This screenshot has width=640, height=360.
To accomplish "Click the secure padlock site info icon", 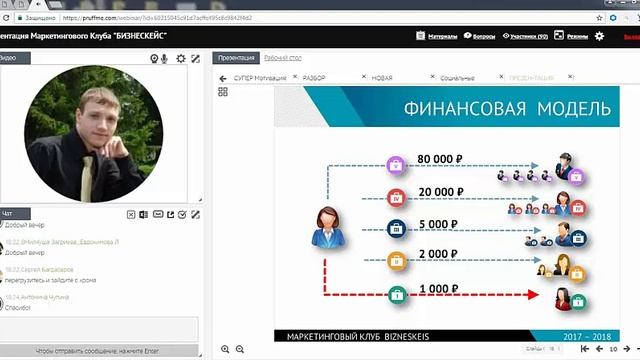I will [20, 18].
